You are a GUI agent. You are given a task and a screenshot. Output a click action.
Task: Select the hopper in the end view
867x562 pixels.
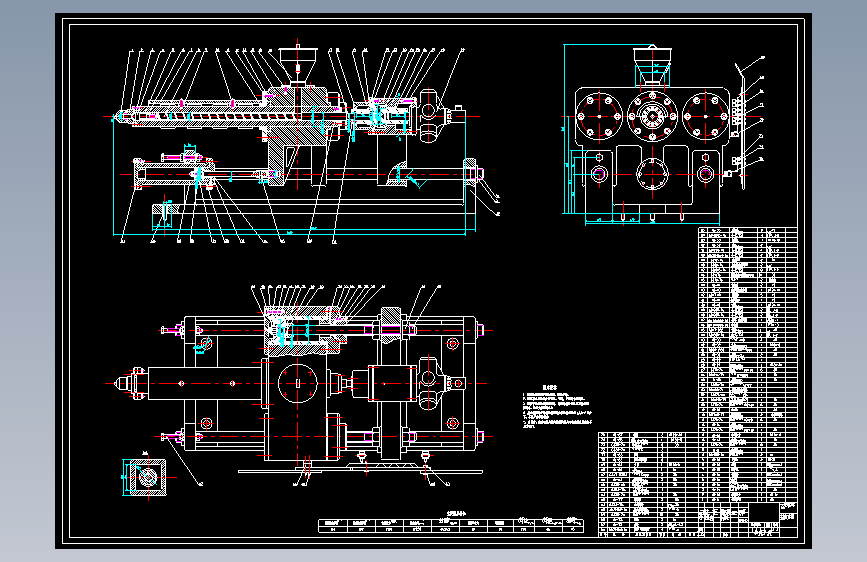point(652,66)
